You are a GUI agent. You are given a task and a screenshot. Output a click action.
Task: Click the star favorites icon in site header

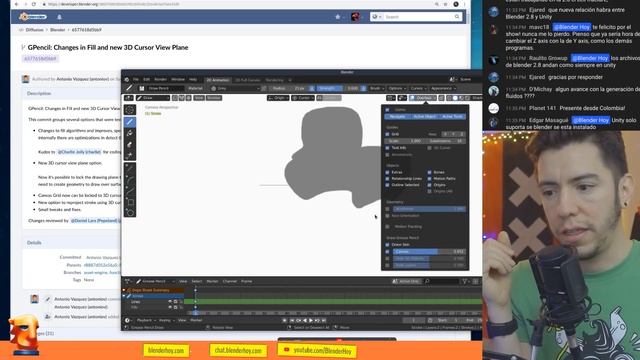(338, 17)
